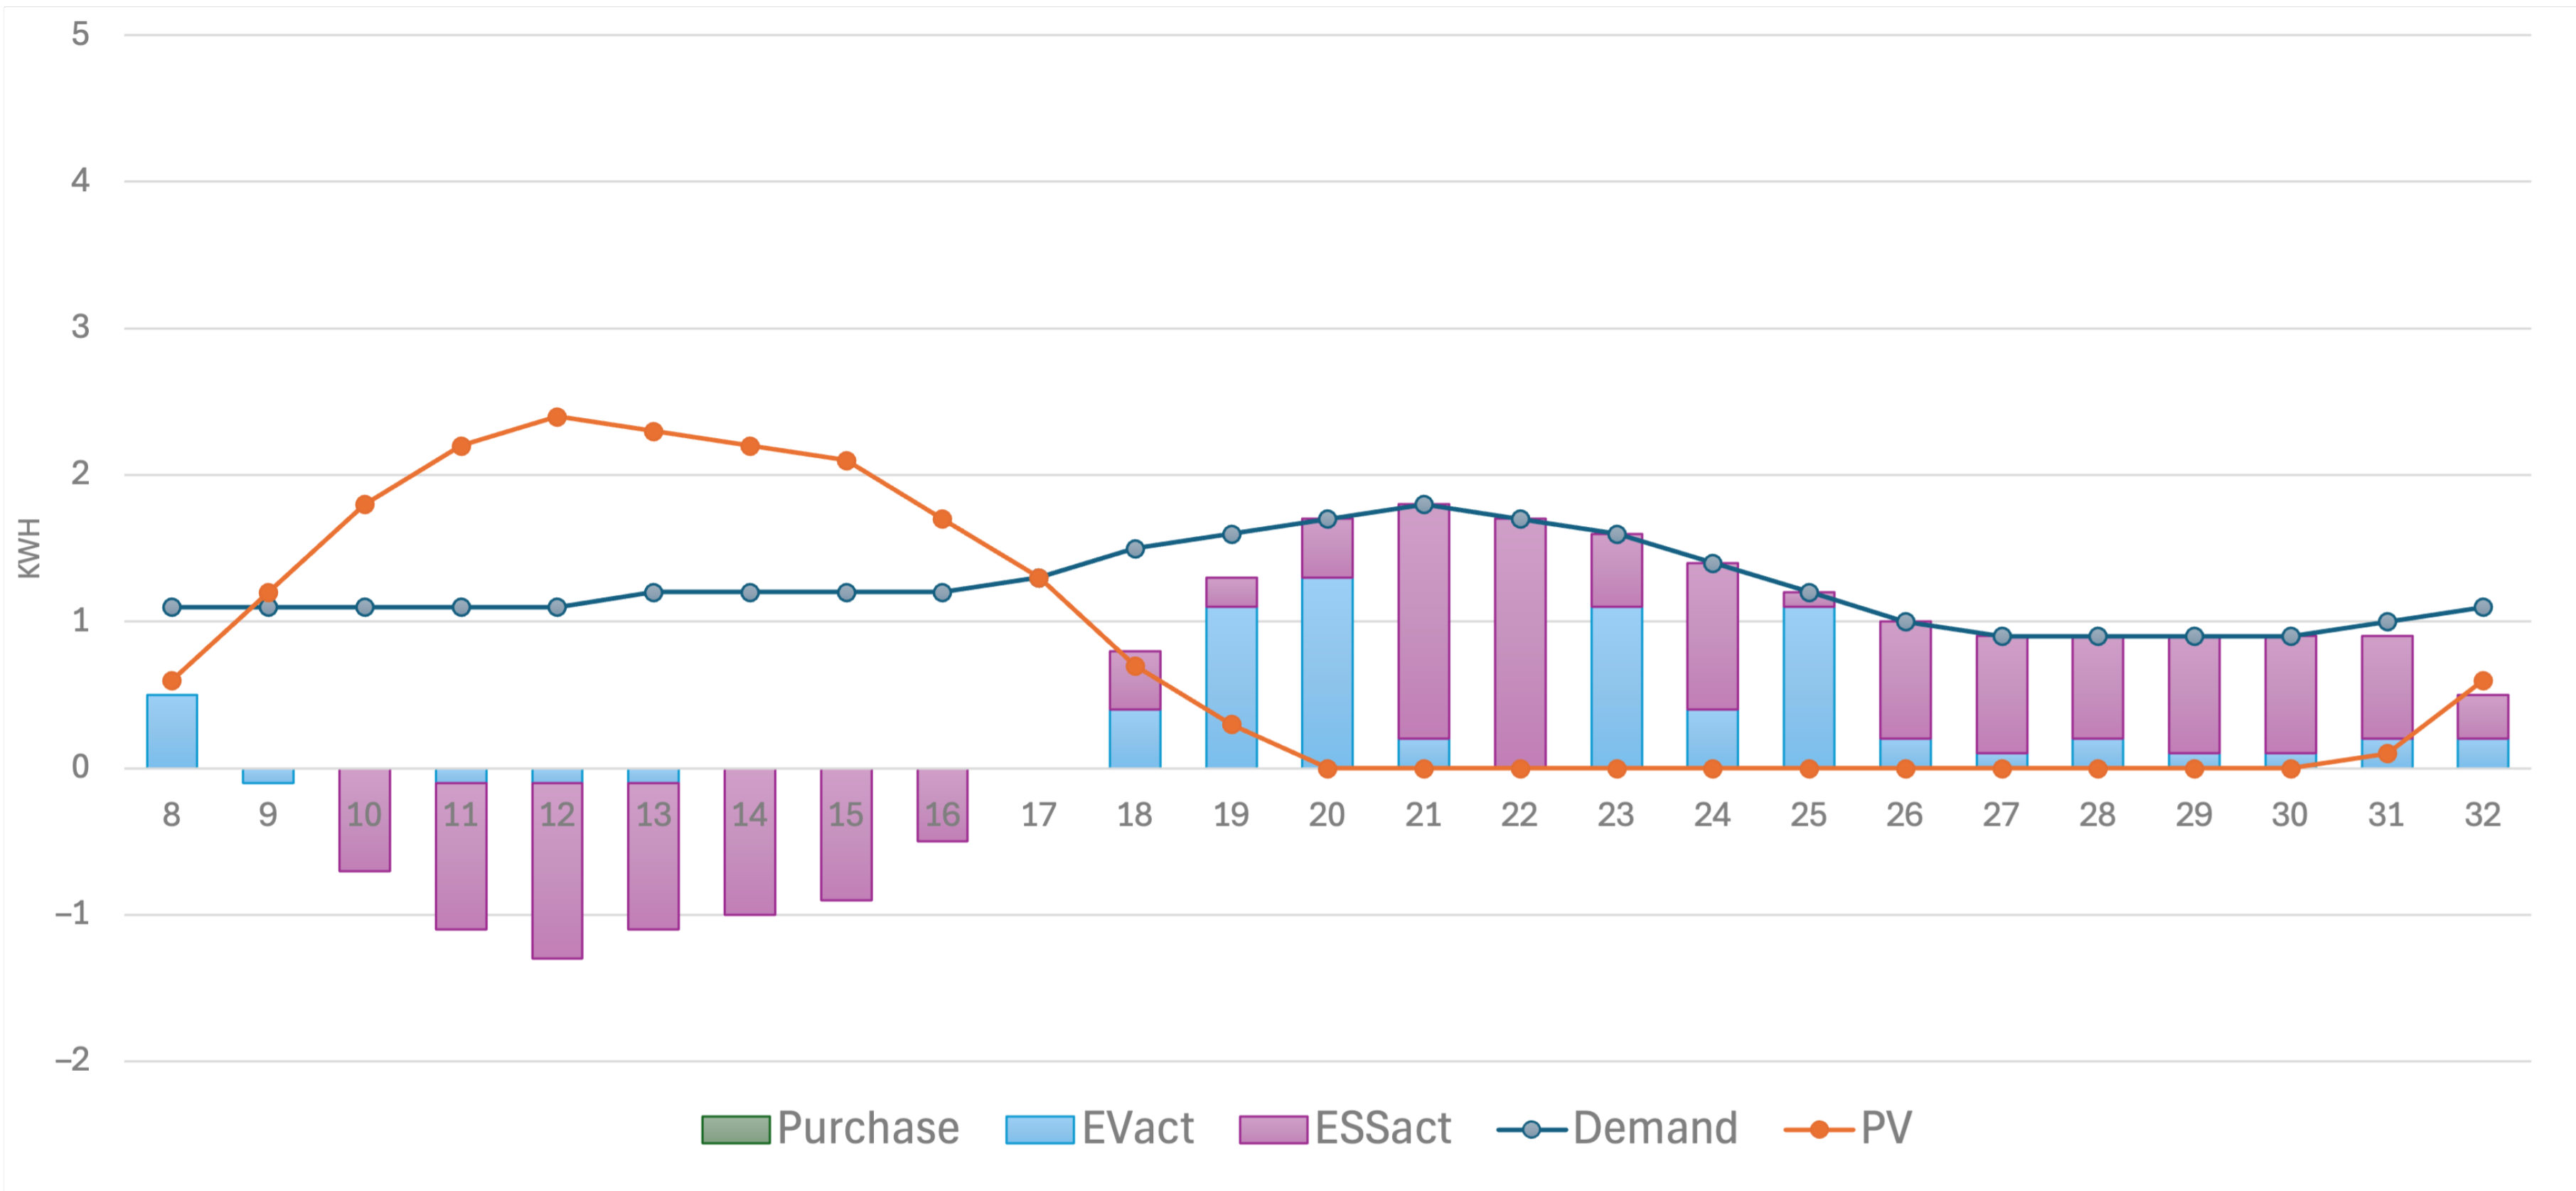Click the Demand data point at hour 8

click(x=172, y=607)
